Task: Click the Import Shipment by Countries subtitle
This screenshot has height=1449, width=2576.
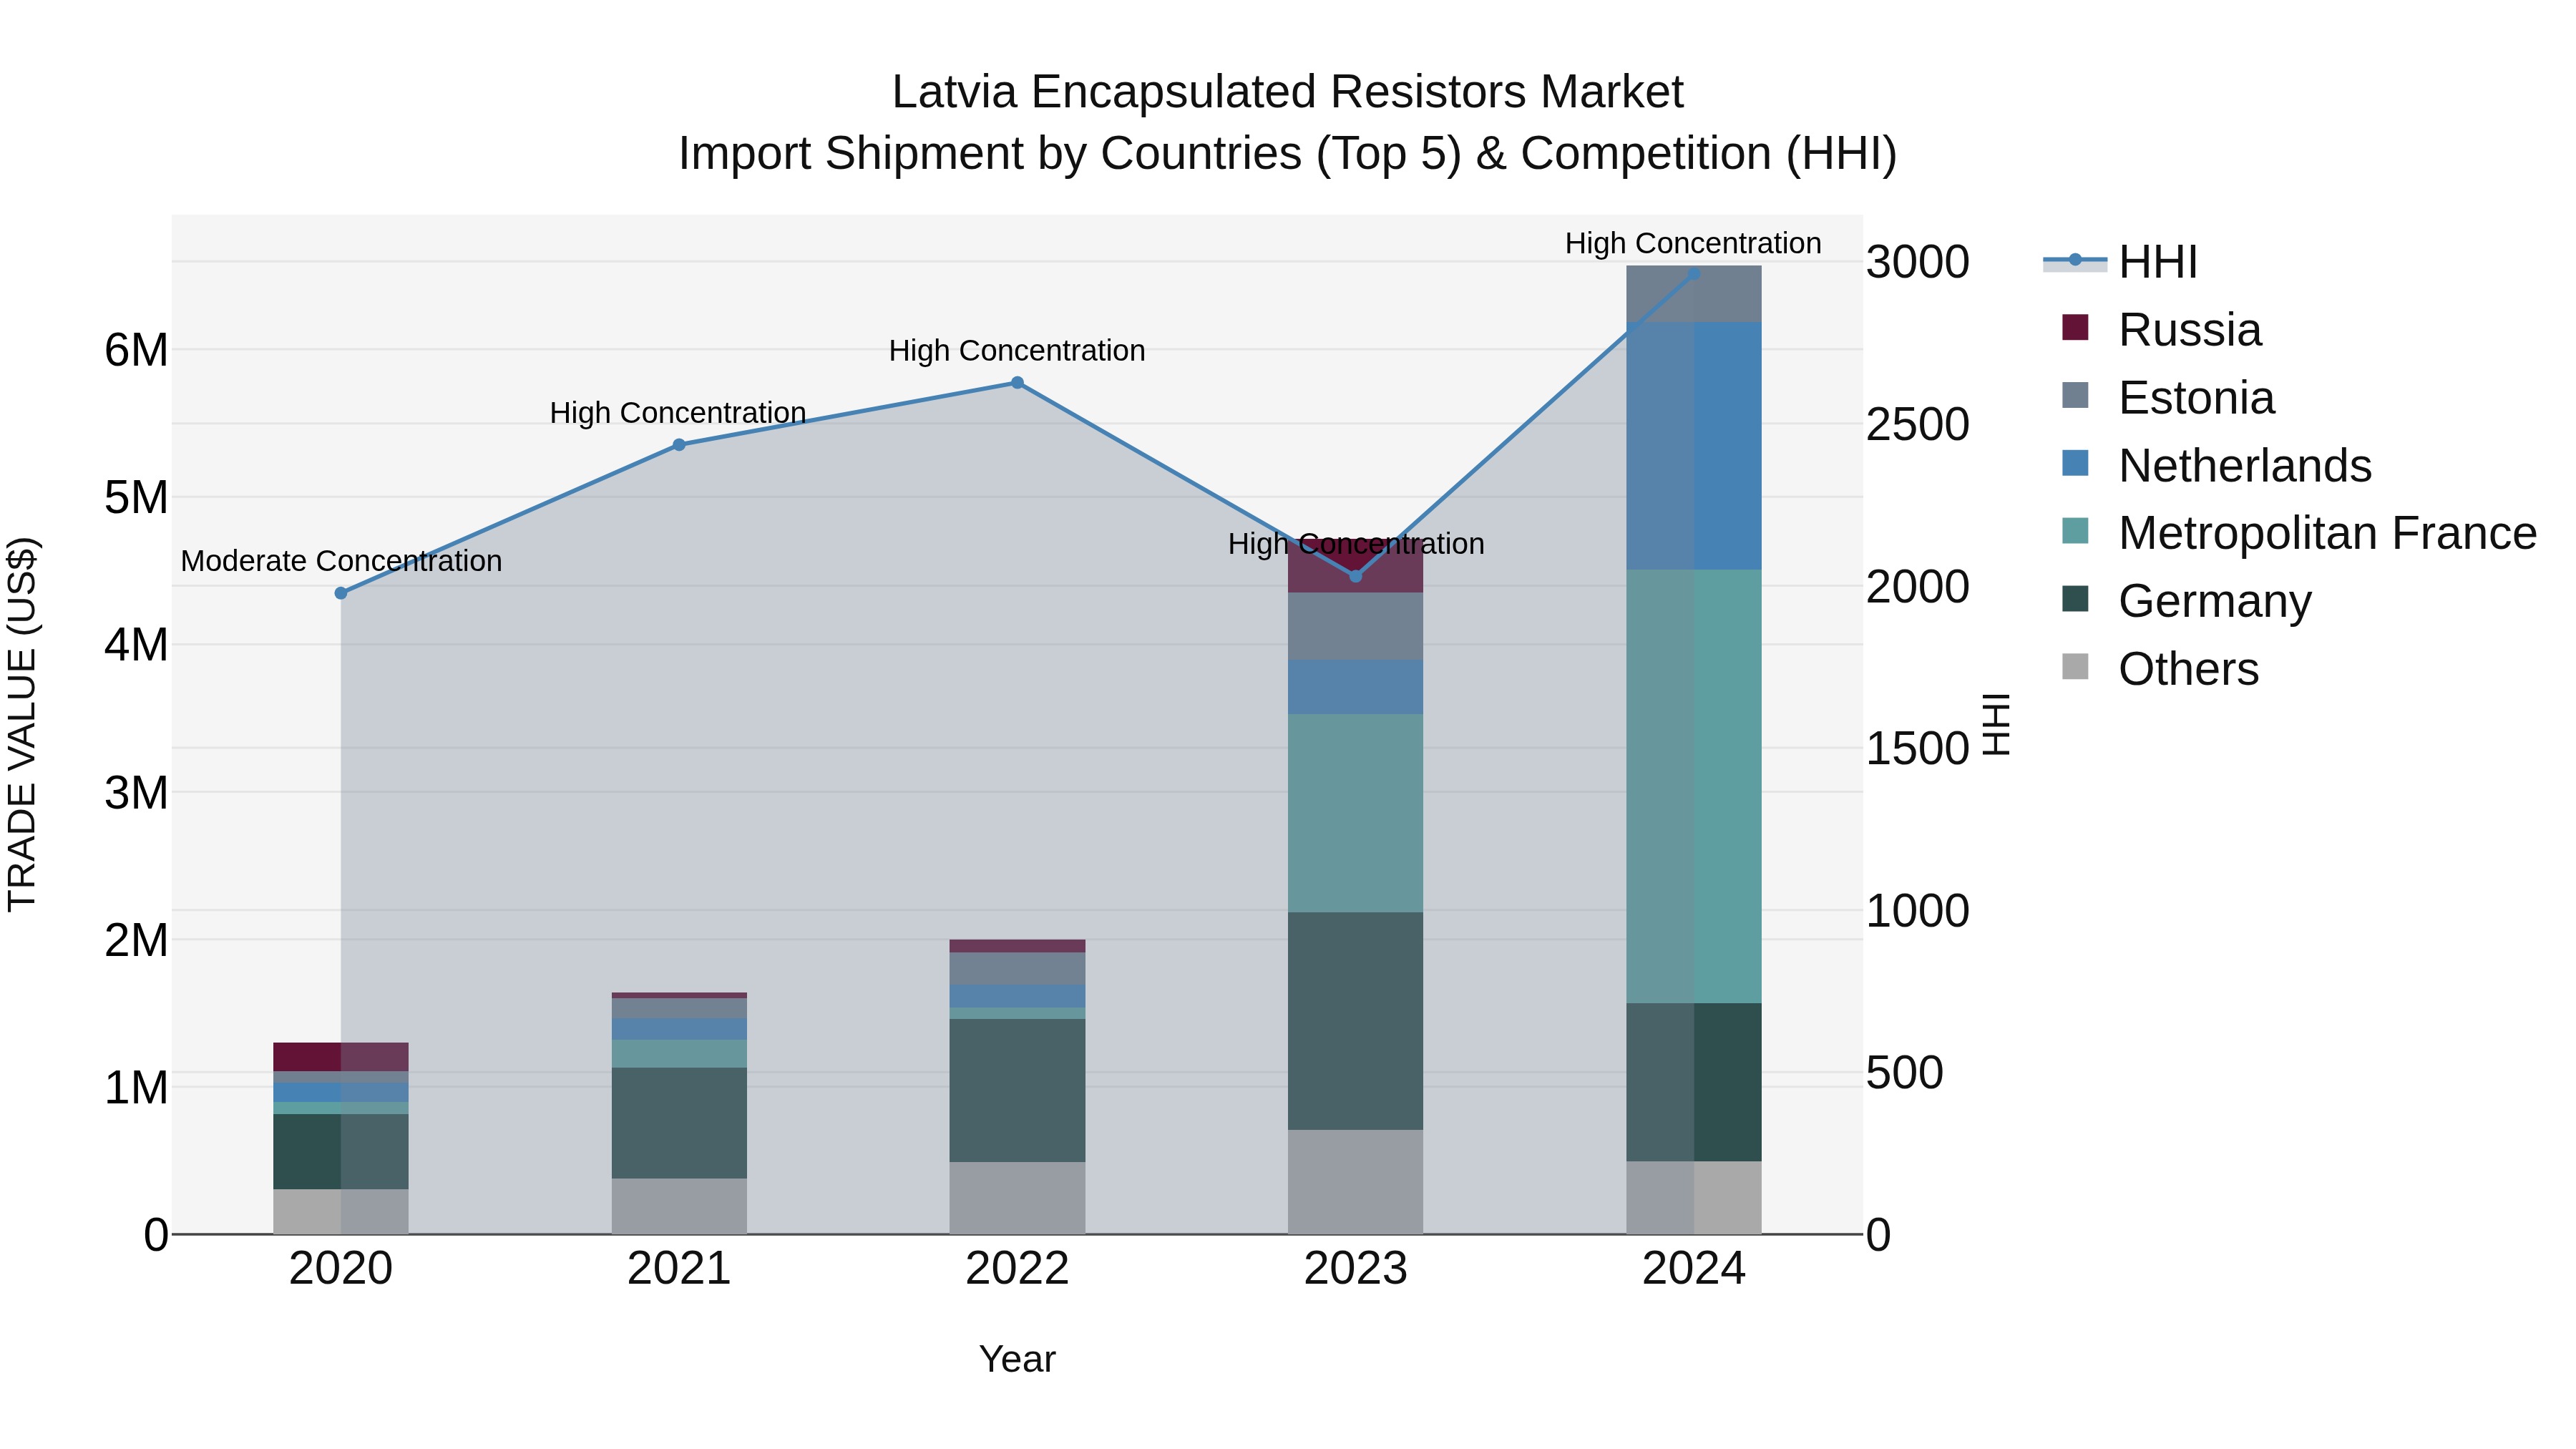Action: (1288, 154)
